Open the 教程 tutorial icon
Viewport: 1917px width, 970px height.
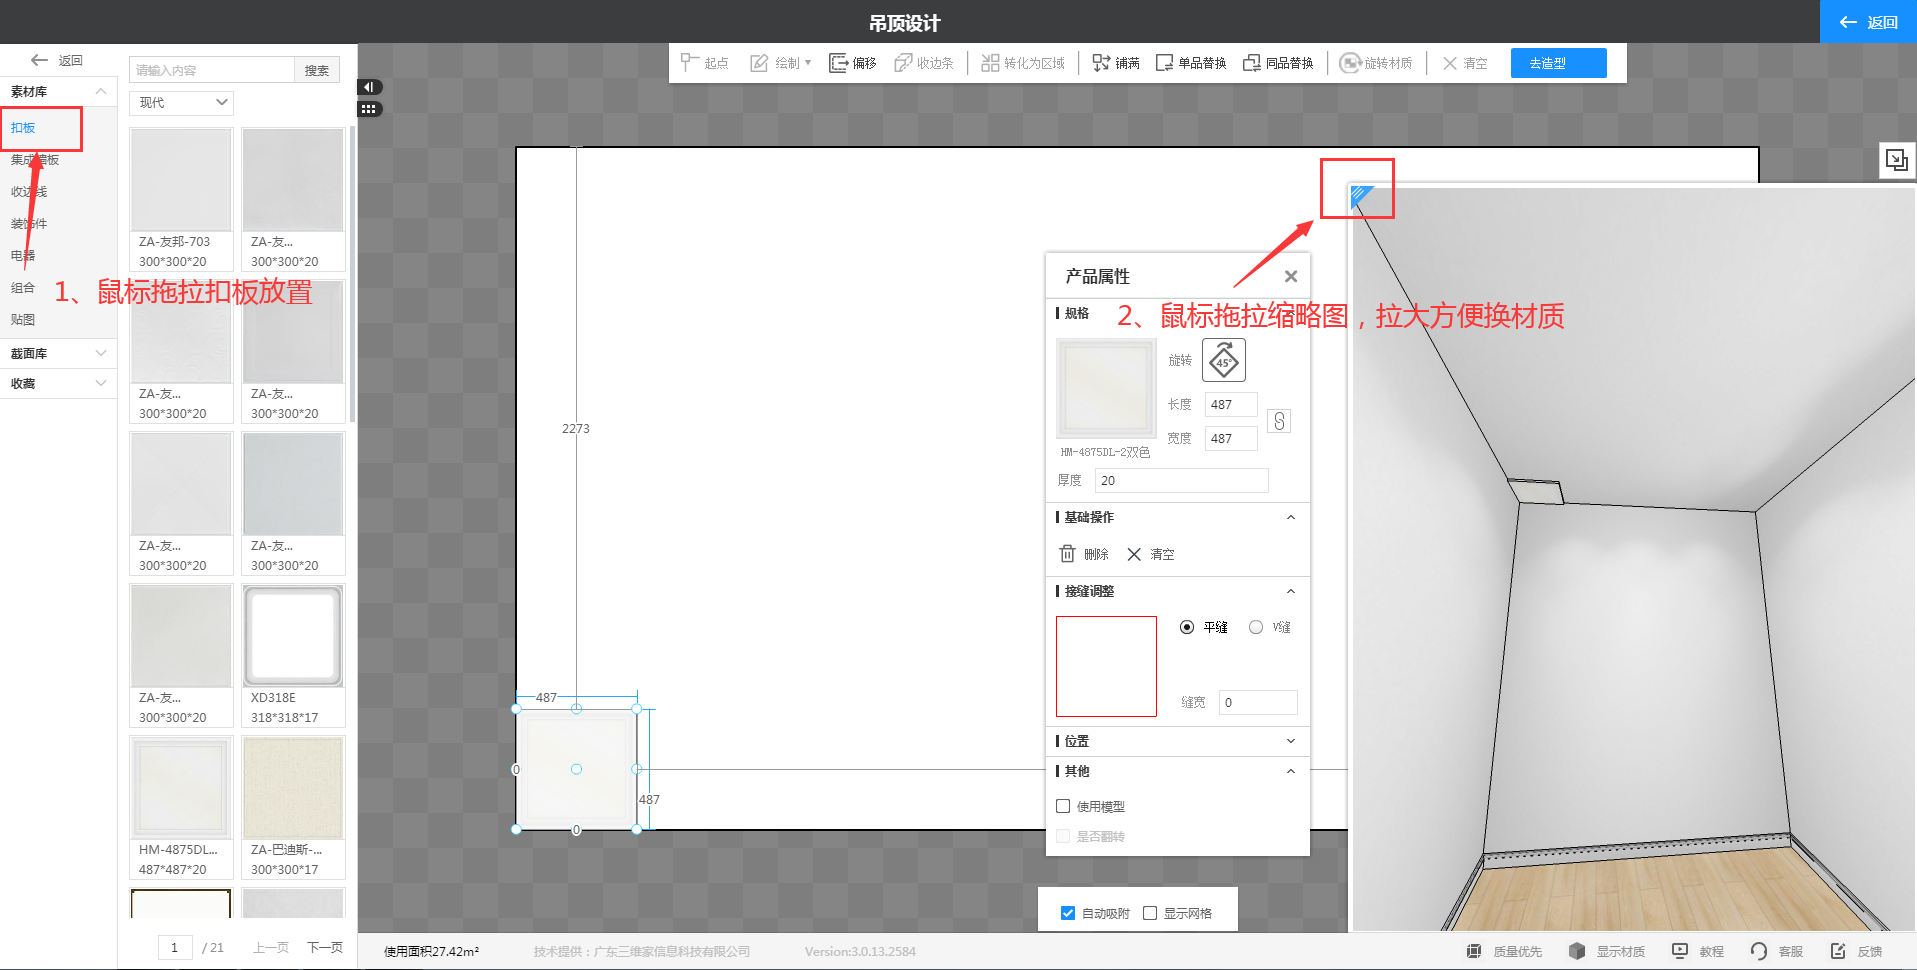pos(1680,951)
